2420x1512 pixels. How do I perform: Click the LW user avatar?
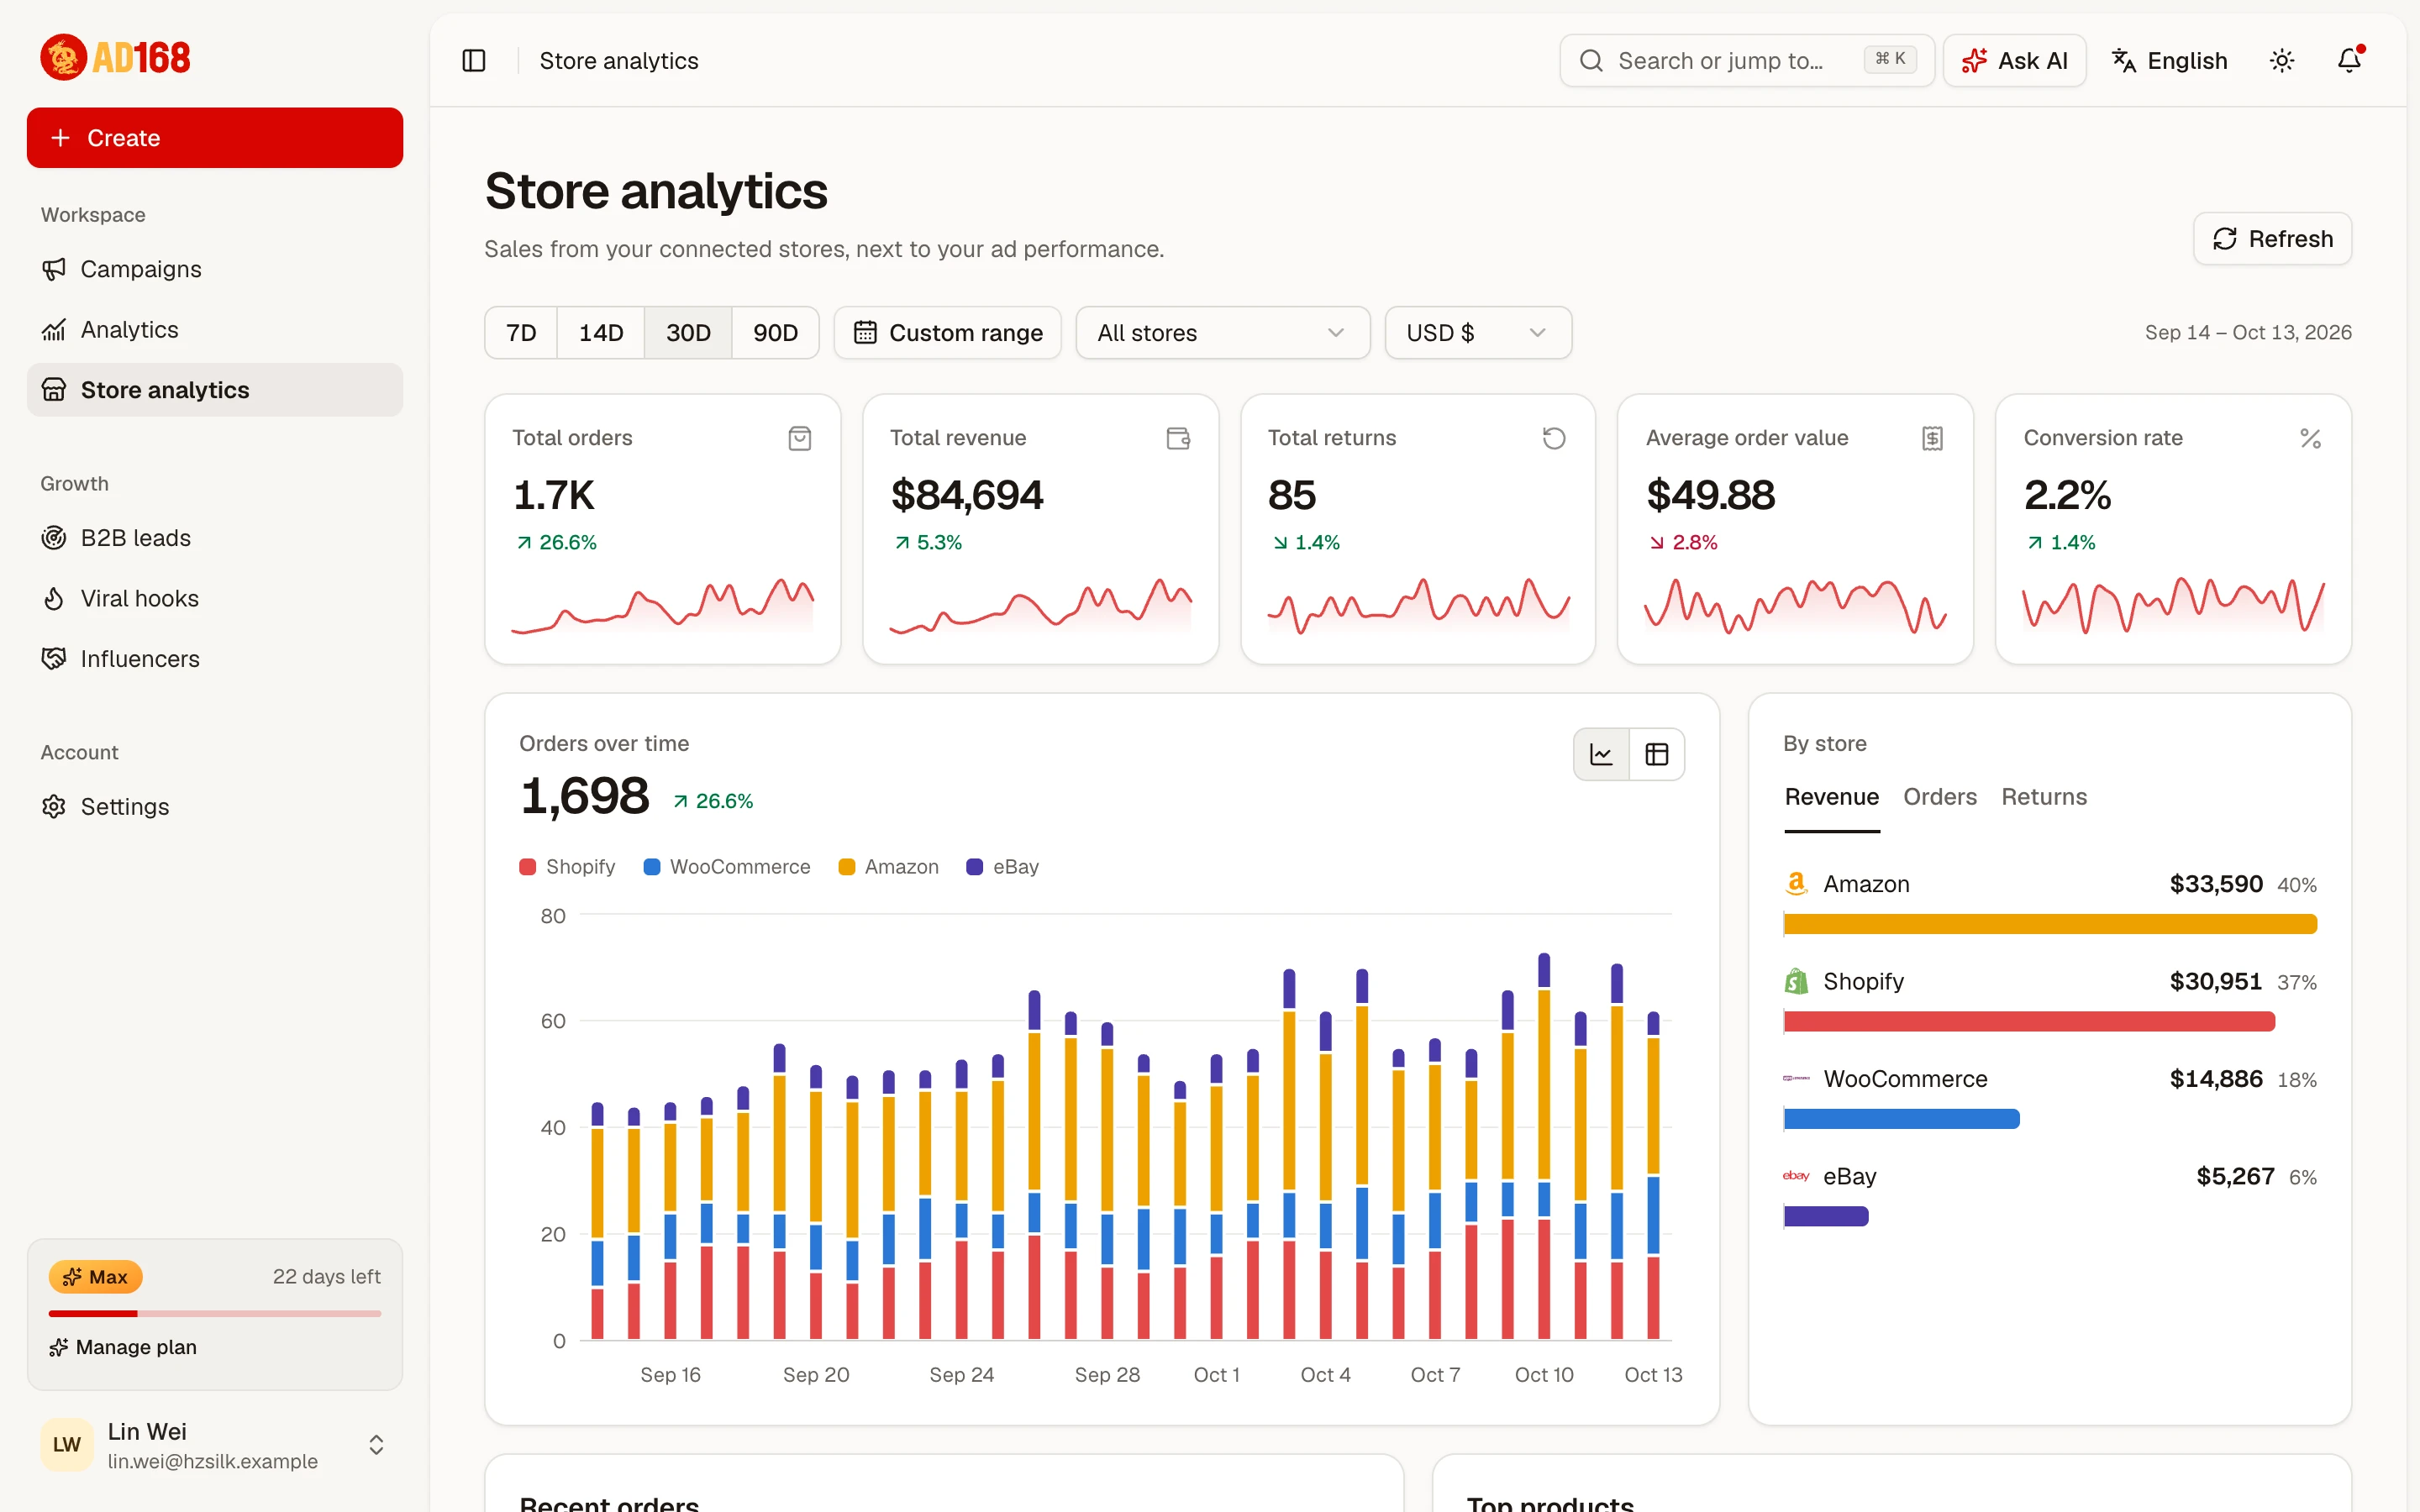click(x=67, y=1445)
